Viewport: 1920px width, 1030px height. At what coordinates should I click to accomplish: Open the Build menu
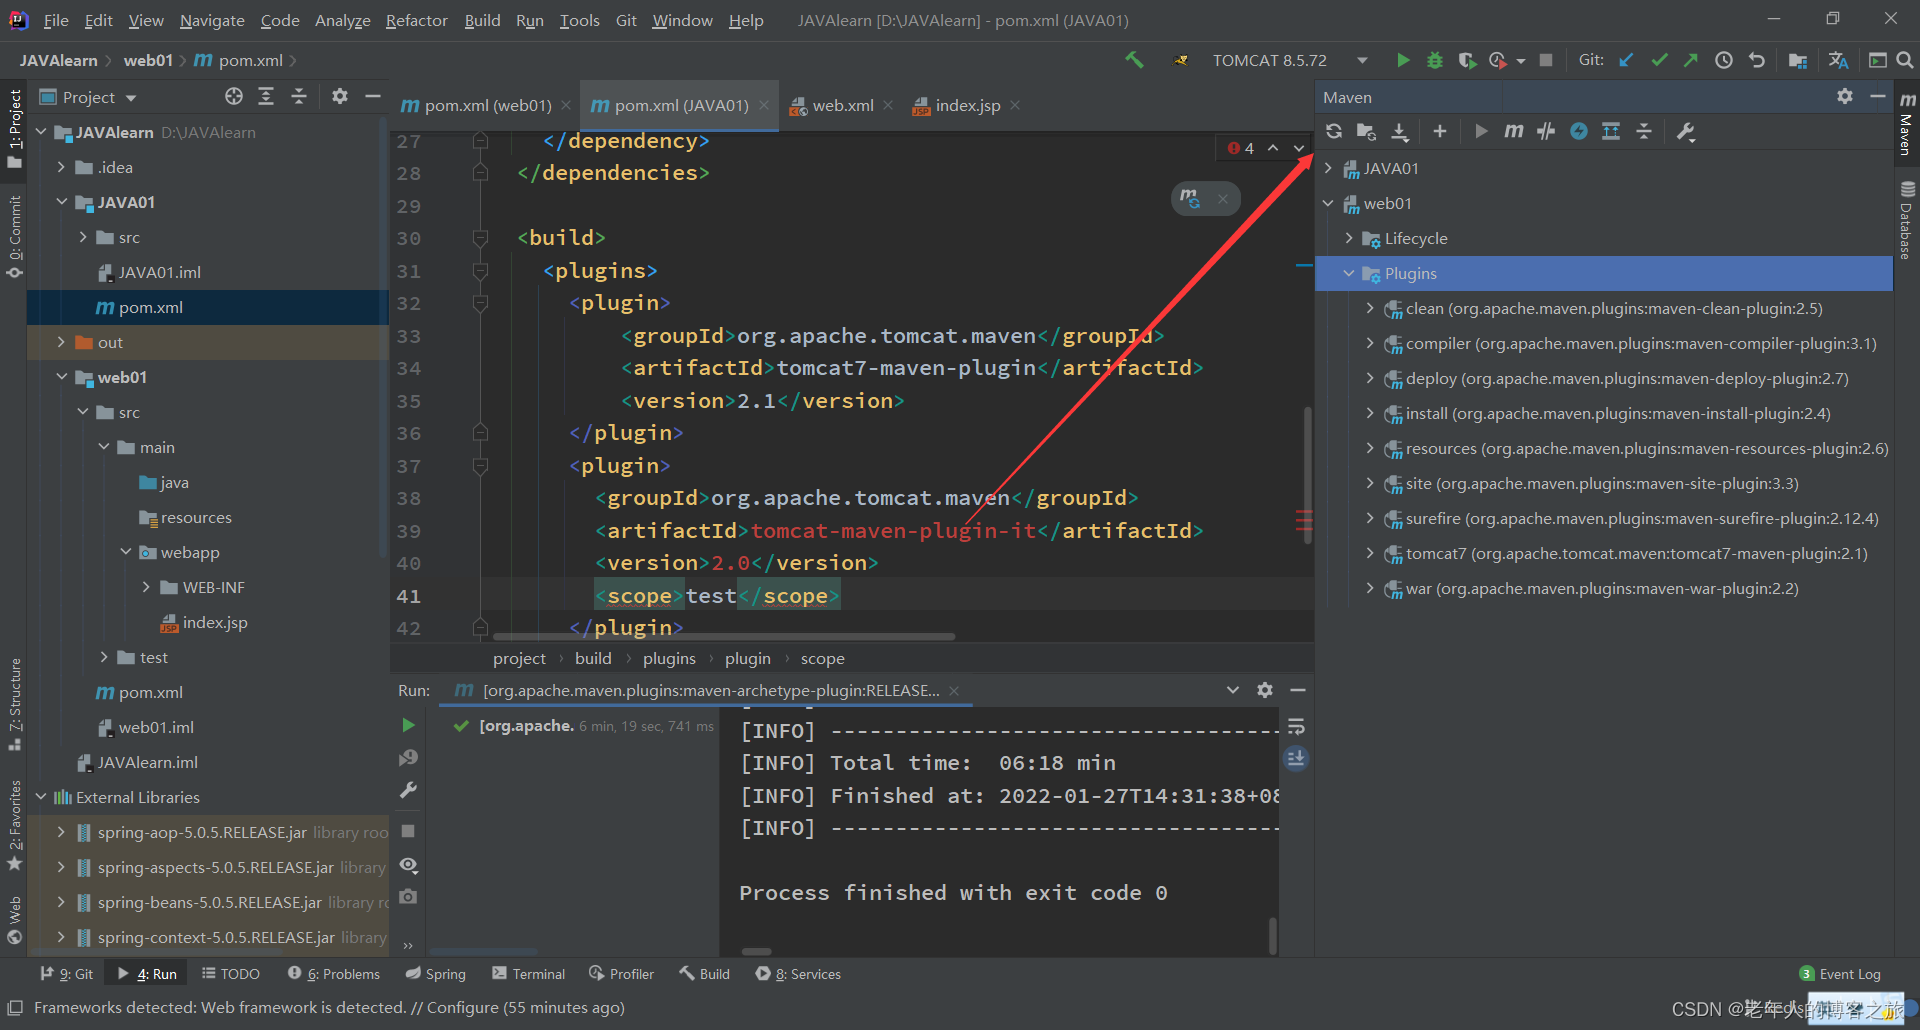tap(482, 20)
